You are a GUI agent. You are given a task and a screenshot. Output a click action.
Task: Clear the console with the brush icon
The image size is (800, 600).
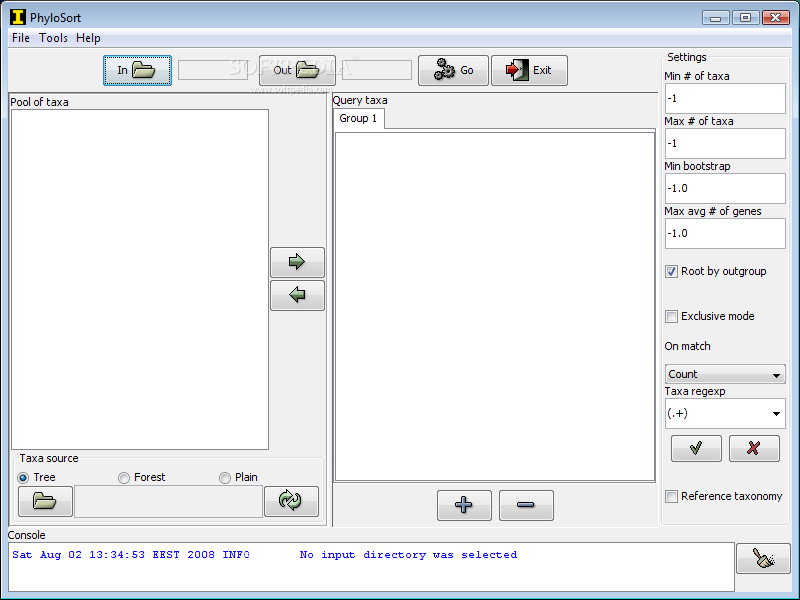763,558
